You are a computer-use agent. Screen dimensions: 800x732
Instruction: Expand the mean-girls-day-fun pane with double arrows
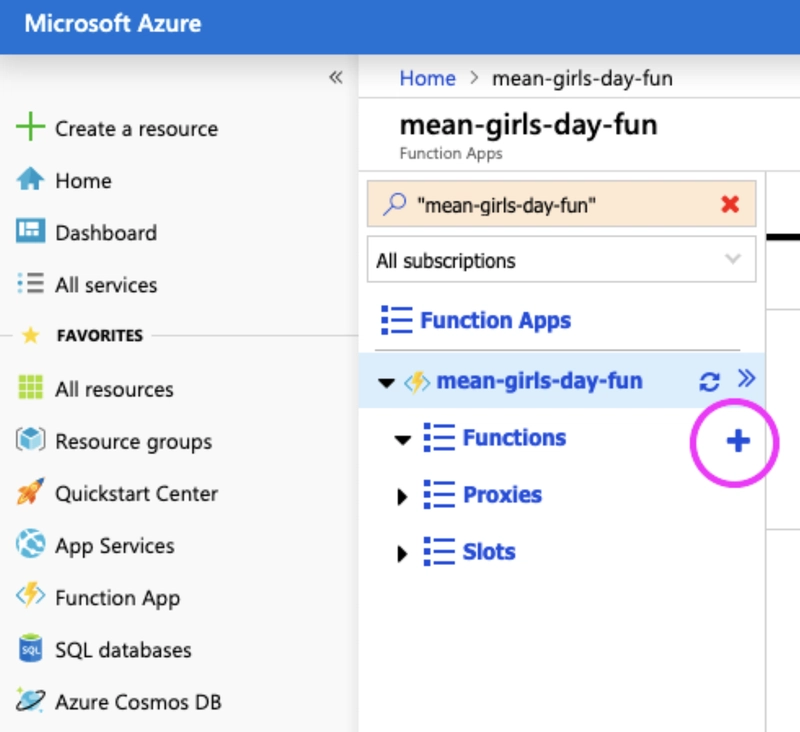(x=746, y=379)
